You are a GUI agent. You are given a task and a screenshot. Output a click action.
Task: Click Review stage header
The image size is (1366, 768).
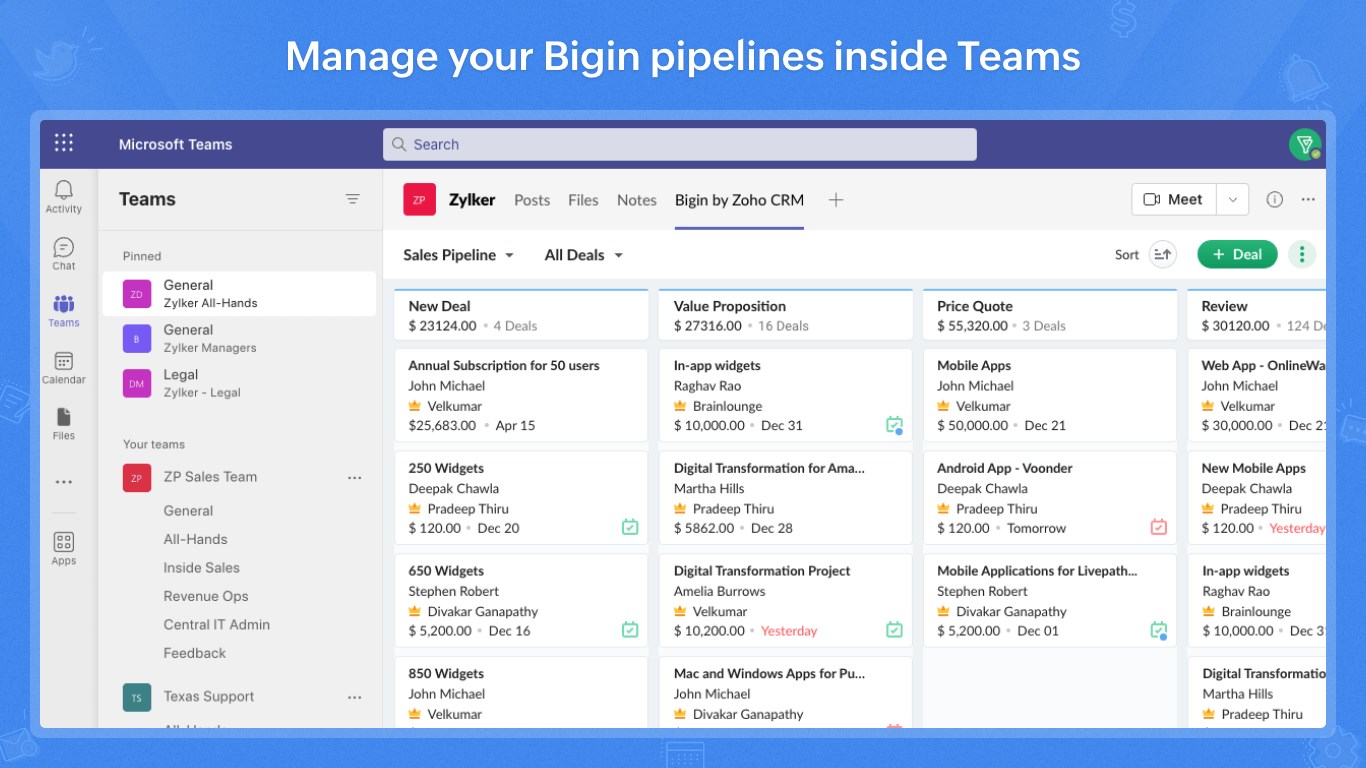[1257, 315]
